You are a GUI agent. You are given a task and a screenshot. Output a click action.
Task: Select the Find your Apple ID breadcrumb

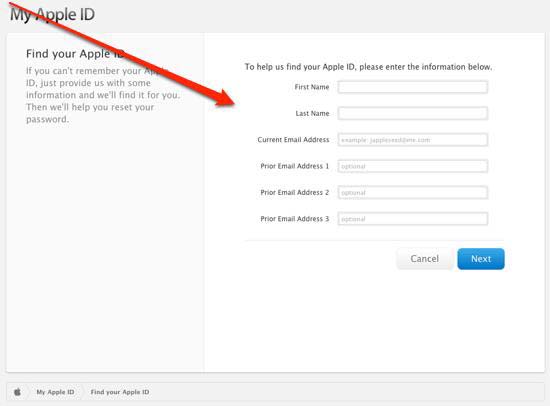coord(120,392)
